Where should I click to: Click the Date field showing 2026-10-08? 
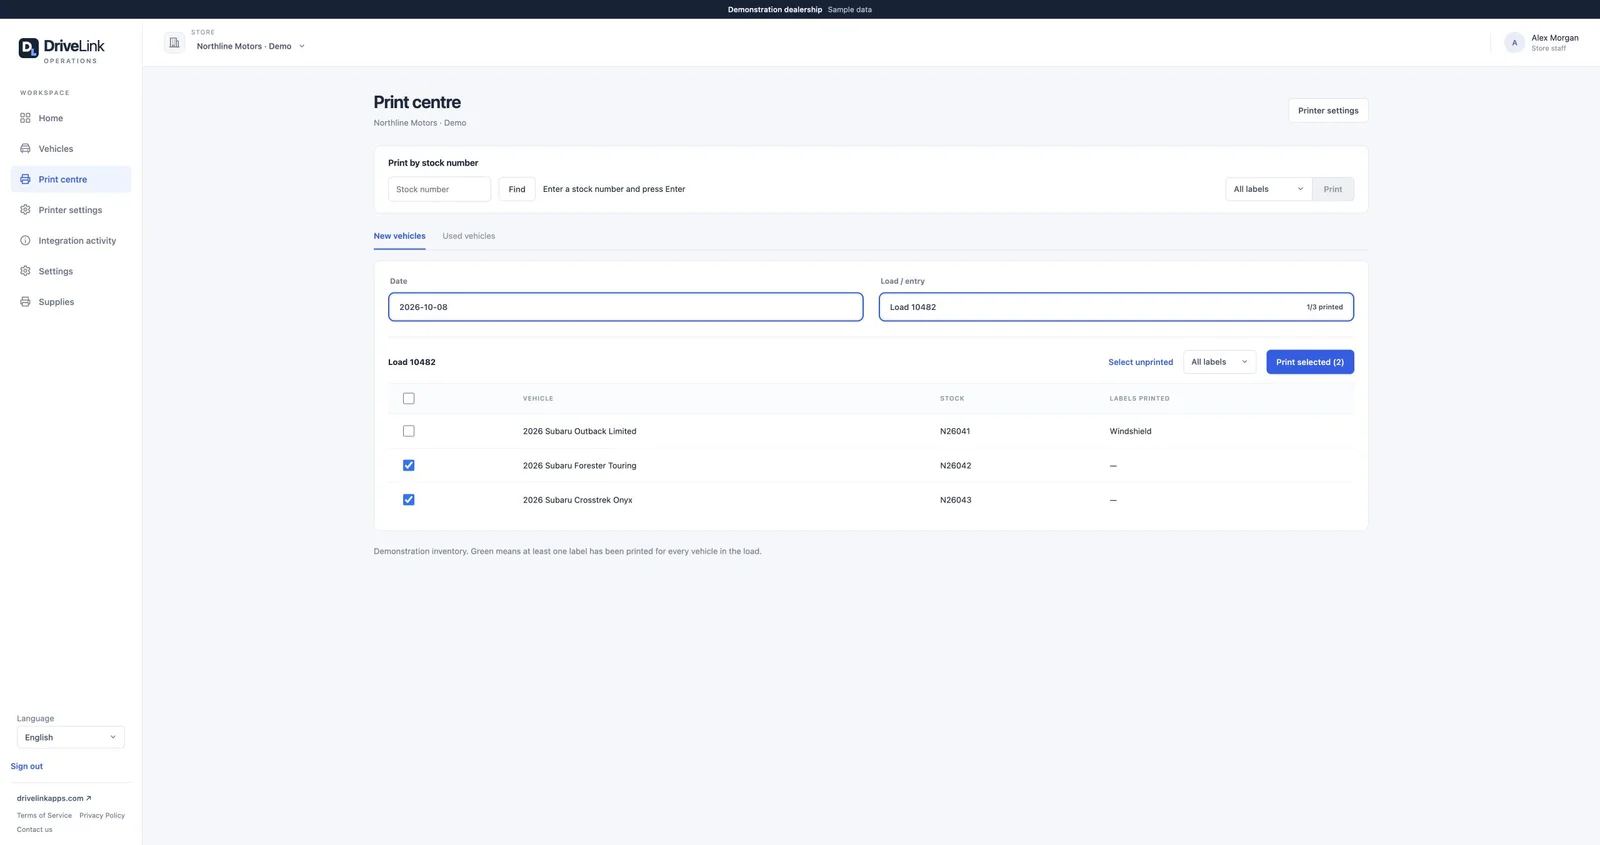click(625, 307)
